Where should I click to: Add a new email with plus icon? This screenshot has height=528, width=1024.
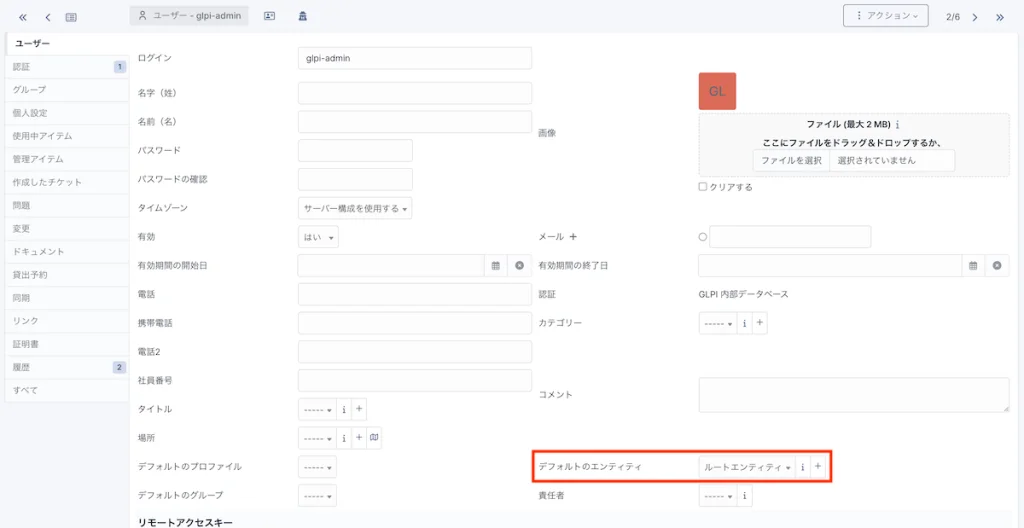click(x=573, y=237)
